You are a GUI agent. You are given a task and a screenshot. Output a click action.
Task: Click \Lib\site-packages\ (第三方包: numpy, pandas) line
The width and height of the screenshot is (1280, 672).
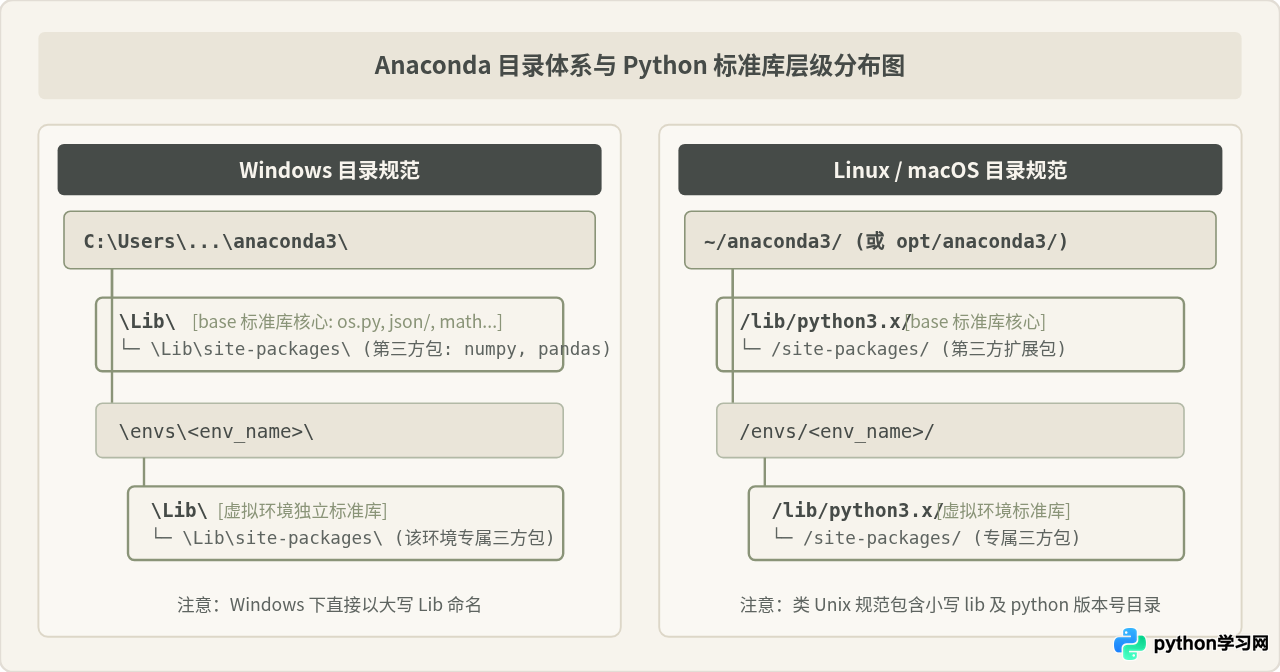tap(365, 349)
